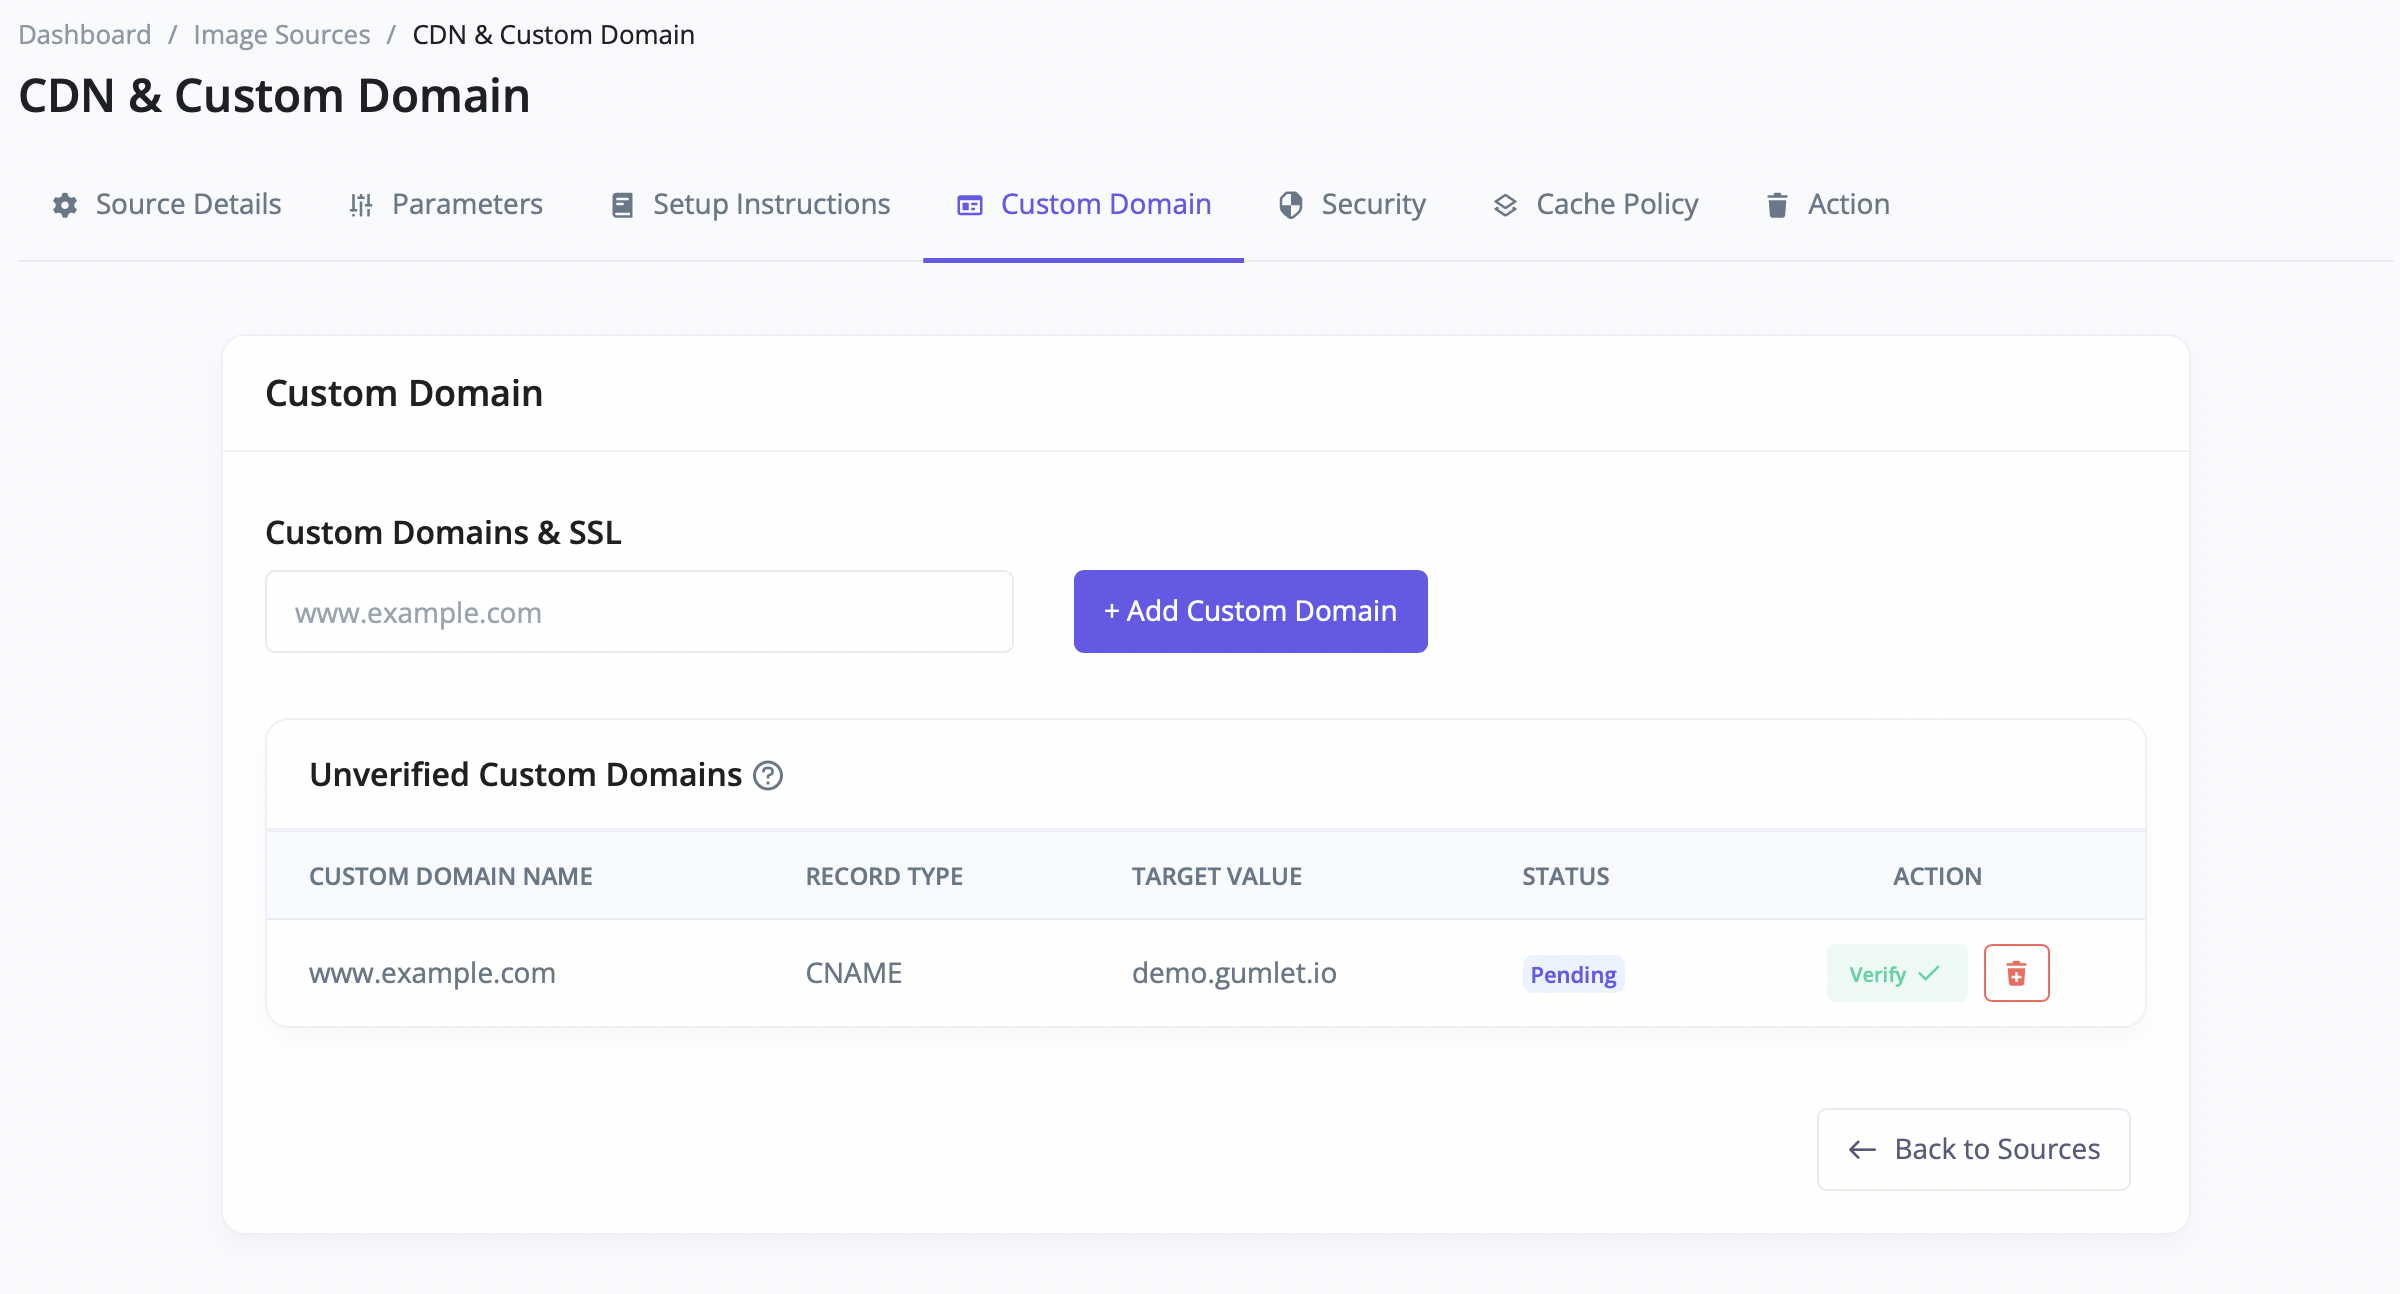Open the Dashboard breadcrumb link
This screenshot has width=2400, height=1294.
coord(85,35)
